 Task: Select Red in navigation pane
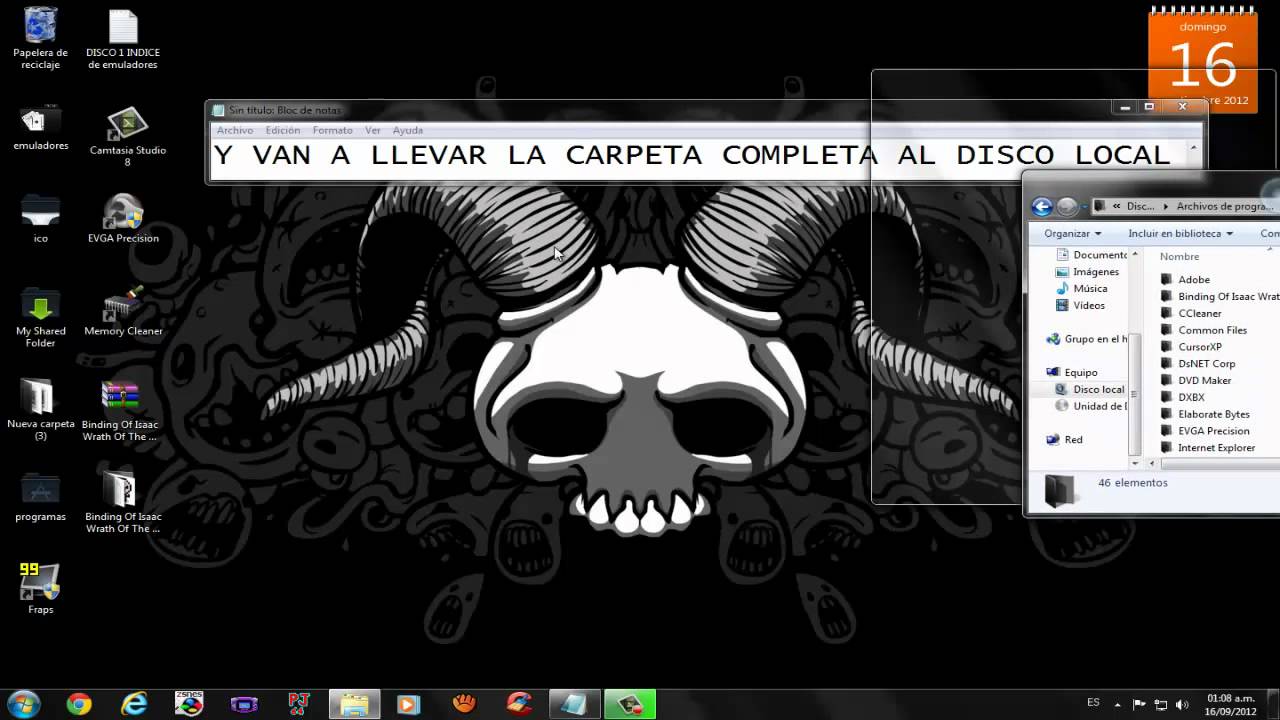[1064, 439]
